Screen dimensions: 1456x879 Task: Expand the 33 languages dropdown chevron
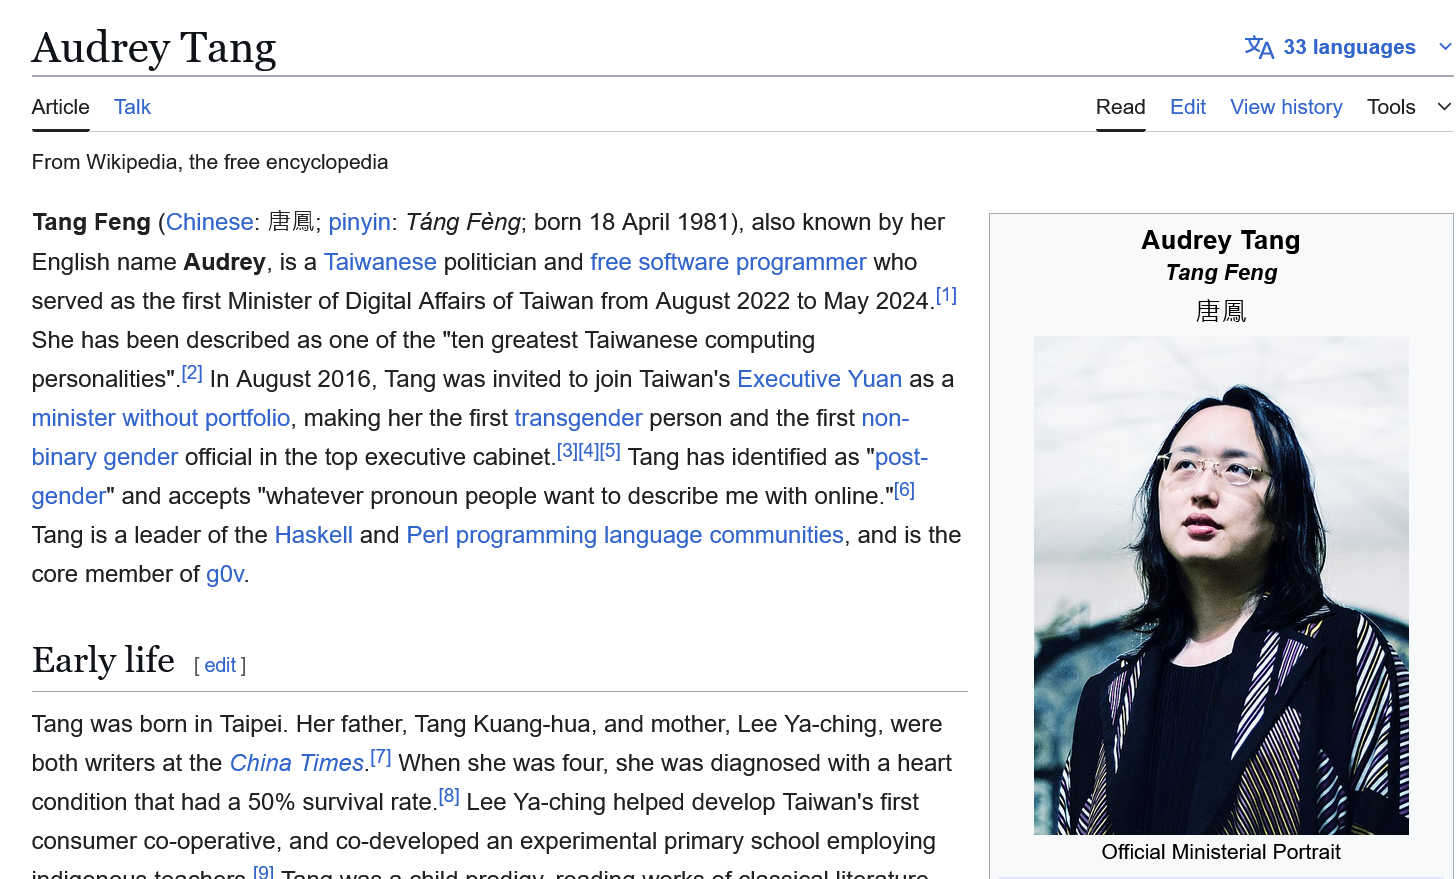(1444, 47)
